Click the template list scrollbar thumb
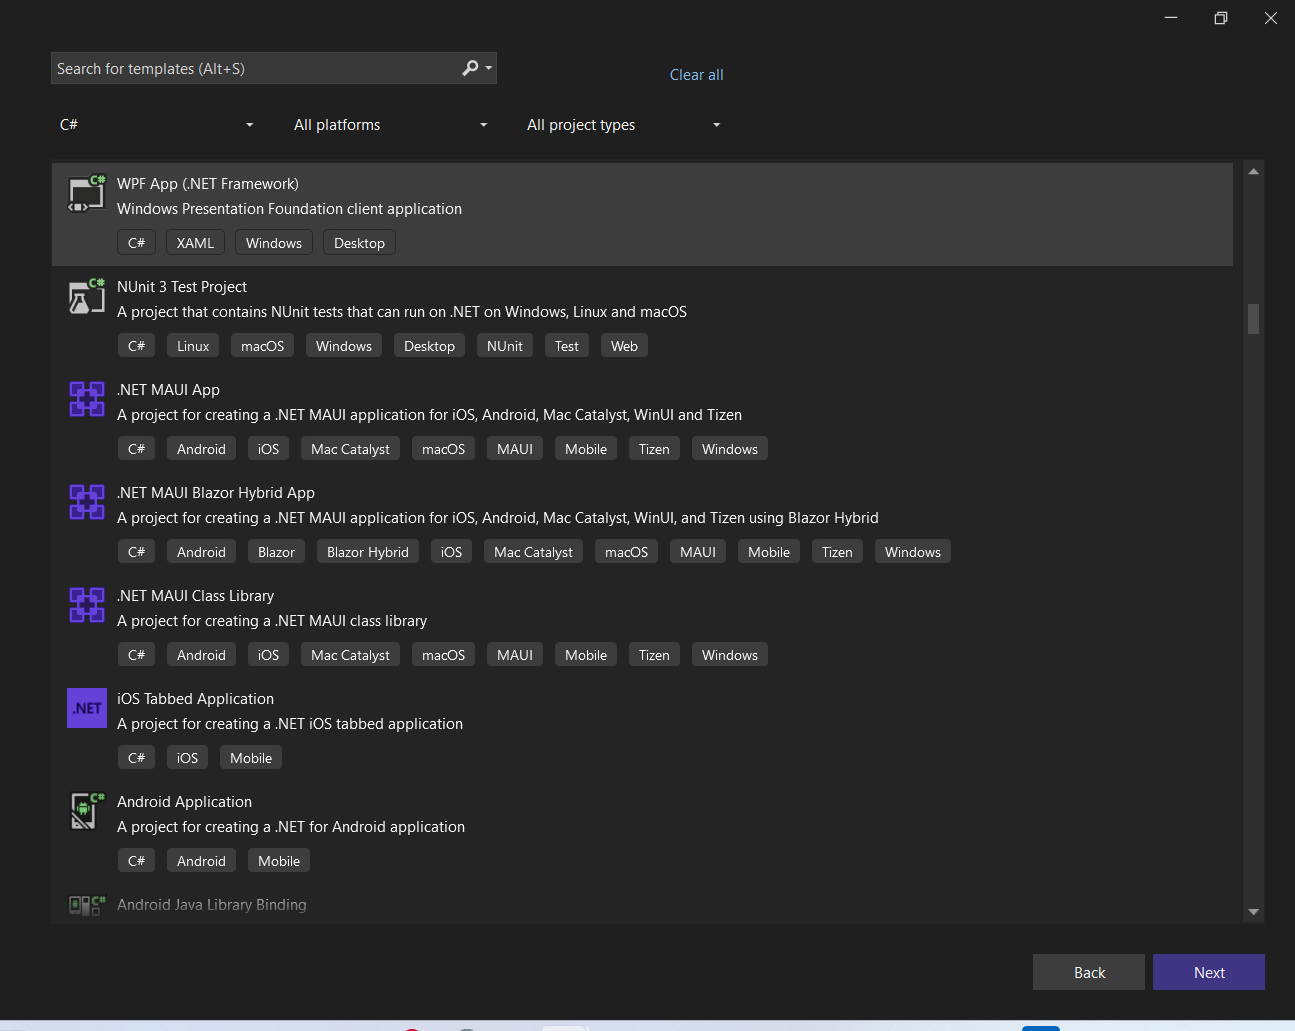Viewport: 1295px width, 1031px height. click(1253, 319)
